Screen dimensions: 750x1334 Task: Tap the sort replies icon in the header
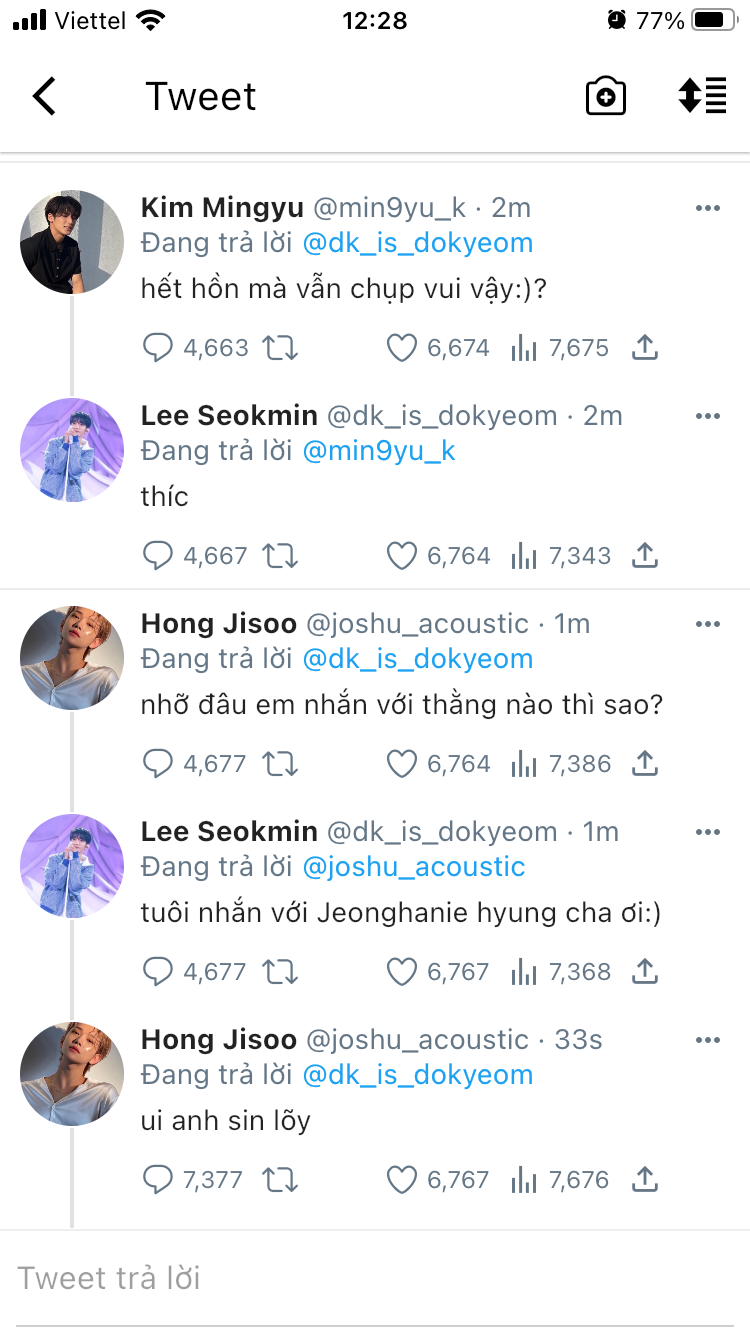pyautogui.click(x=702, y=97)
